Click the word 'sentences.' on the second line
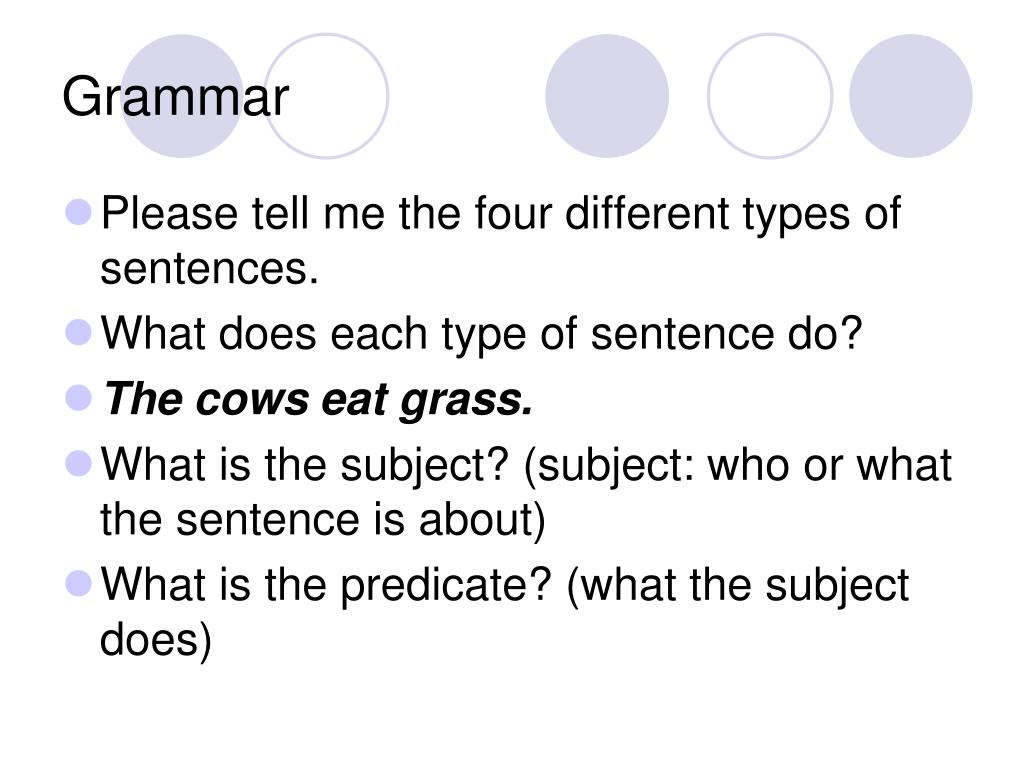This screenshot has width=1024, height=768. tap(209, 268)
